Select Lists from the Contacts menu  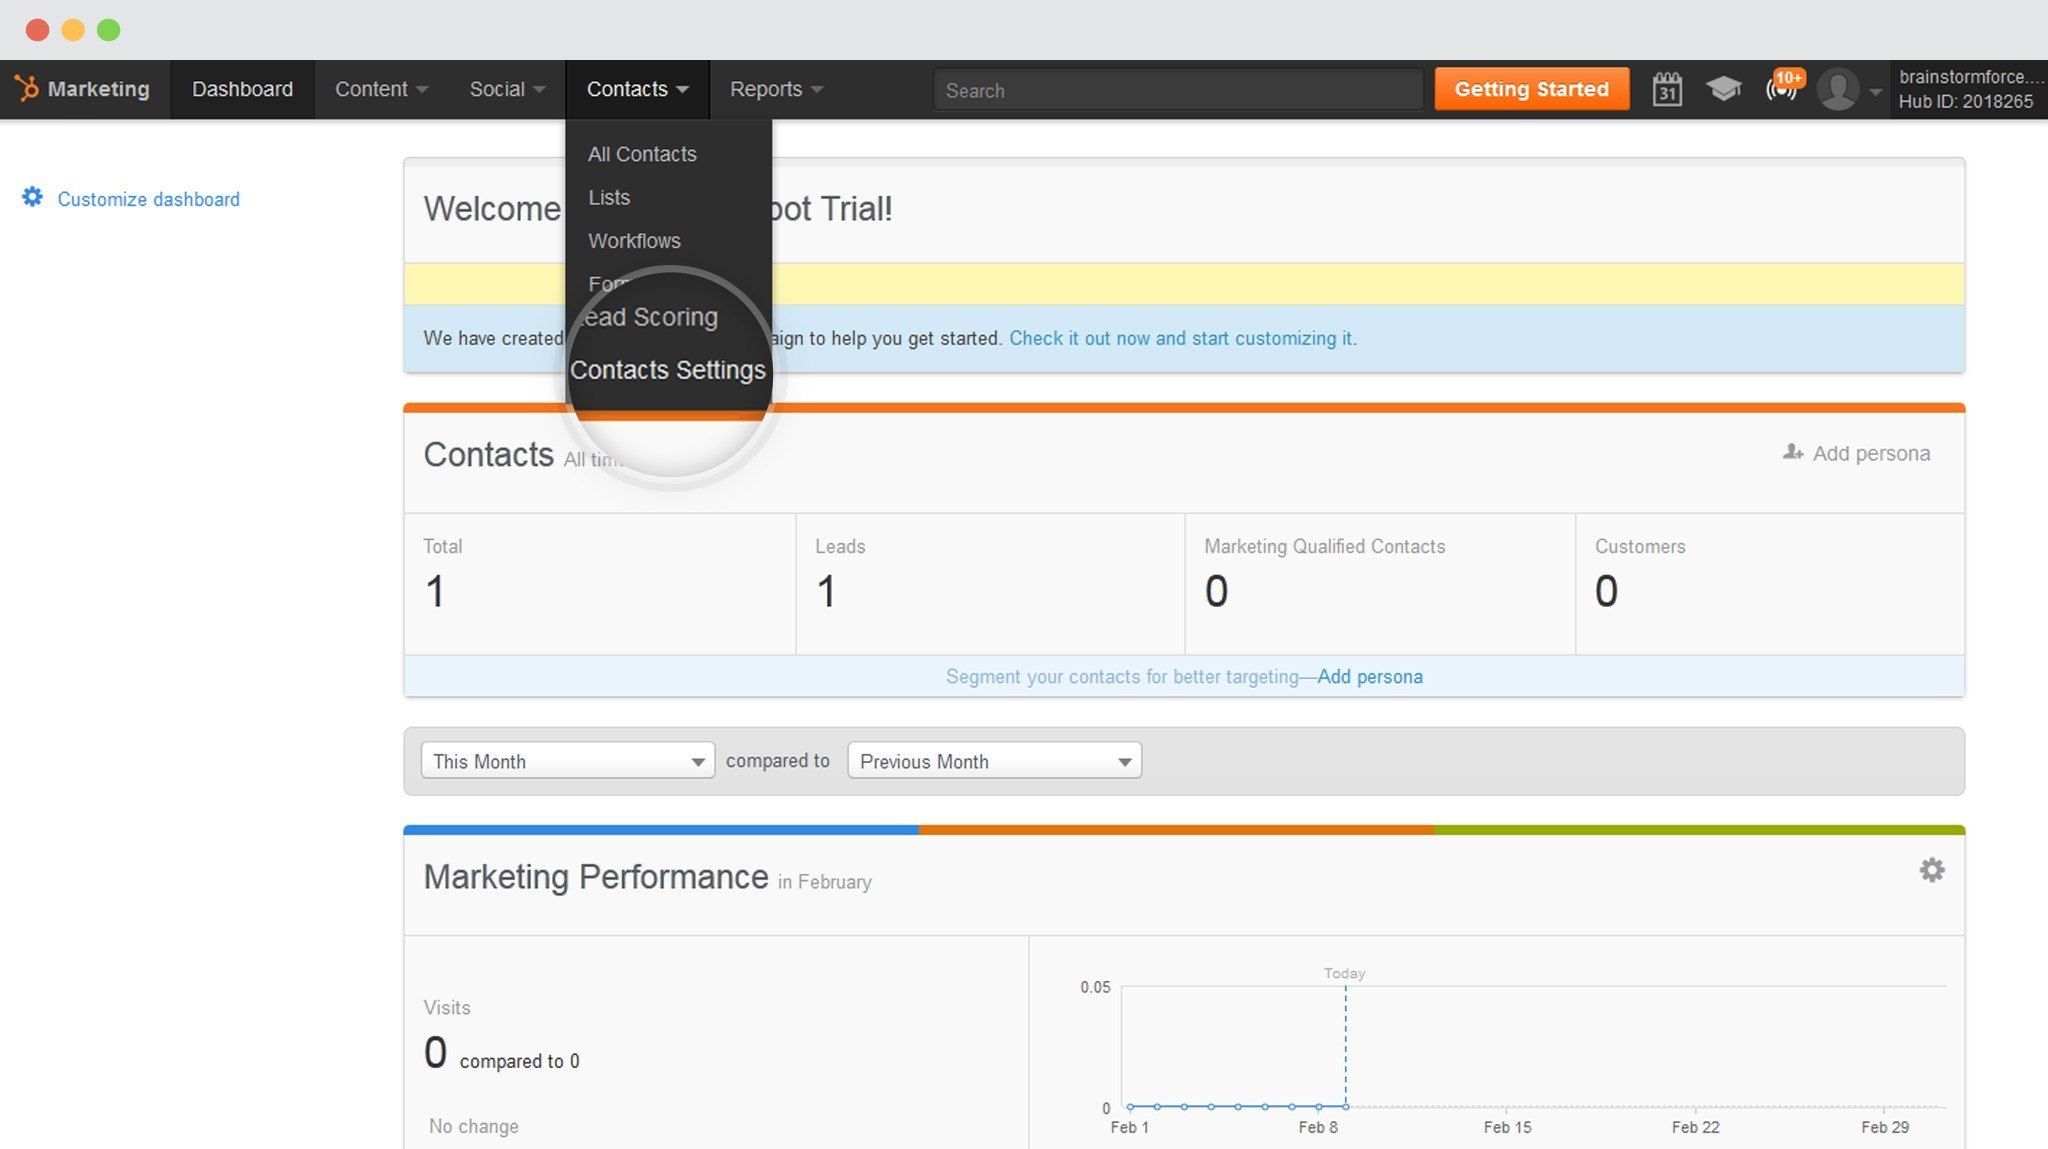609,197
